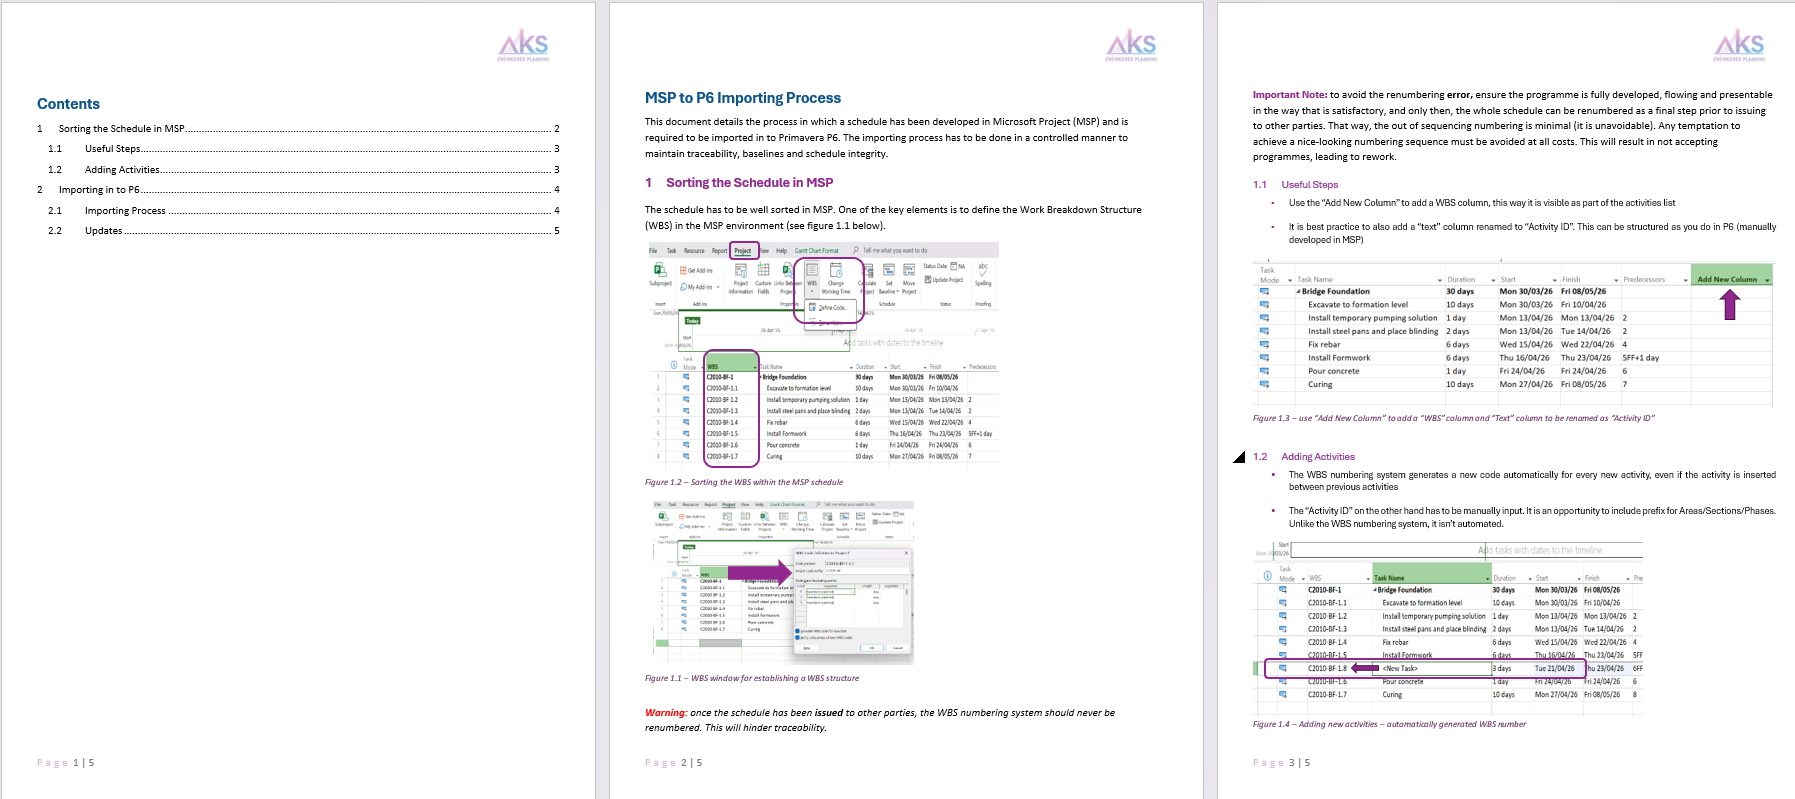This screenshot has width=1795, height=799.
Task: Click the bullet starting 'The WBS numbering system generates'
Action: [x=1532, y=481]
